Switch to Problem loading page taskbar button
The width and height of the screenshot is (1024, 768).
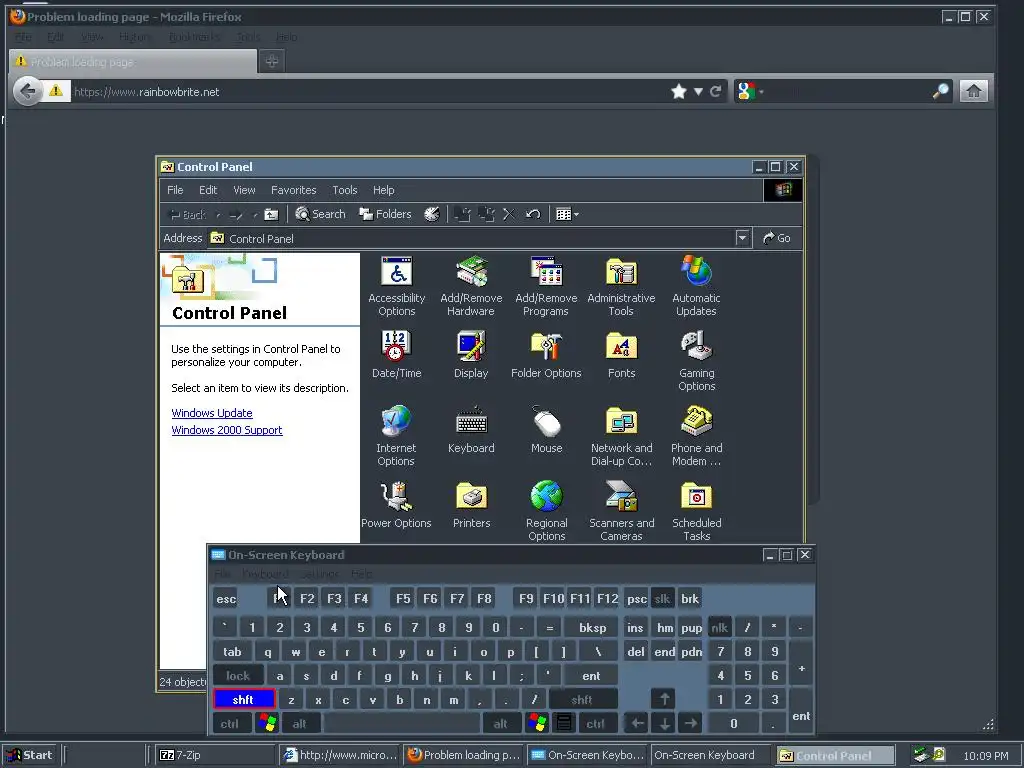click(x=464, y=755)
